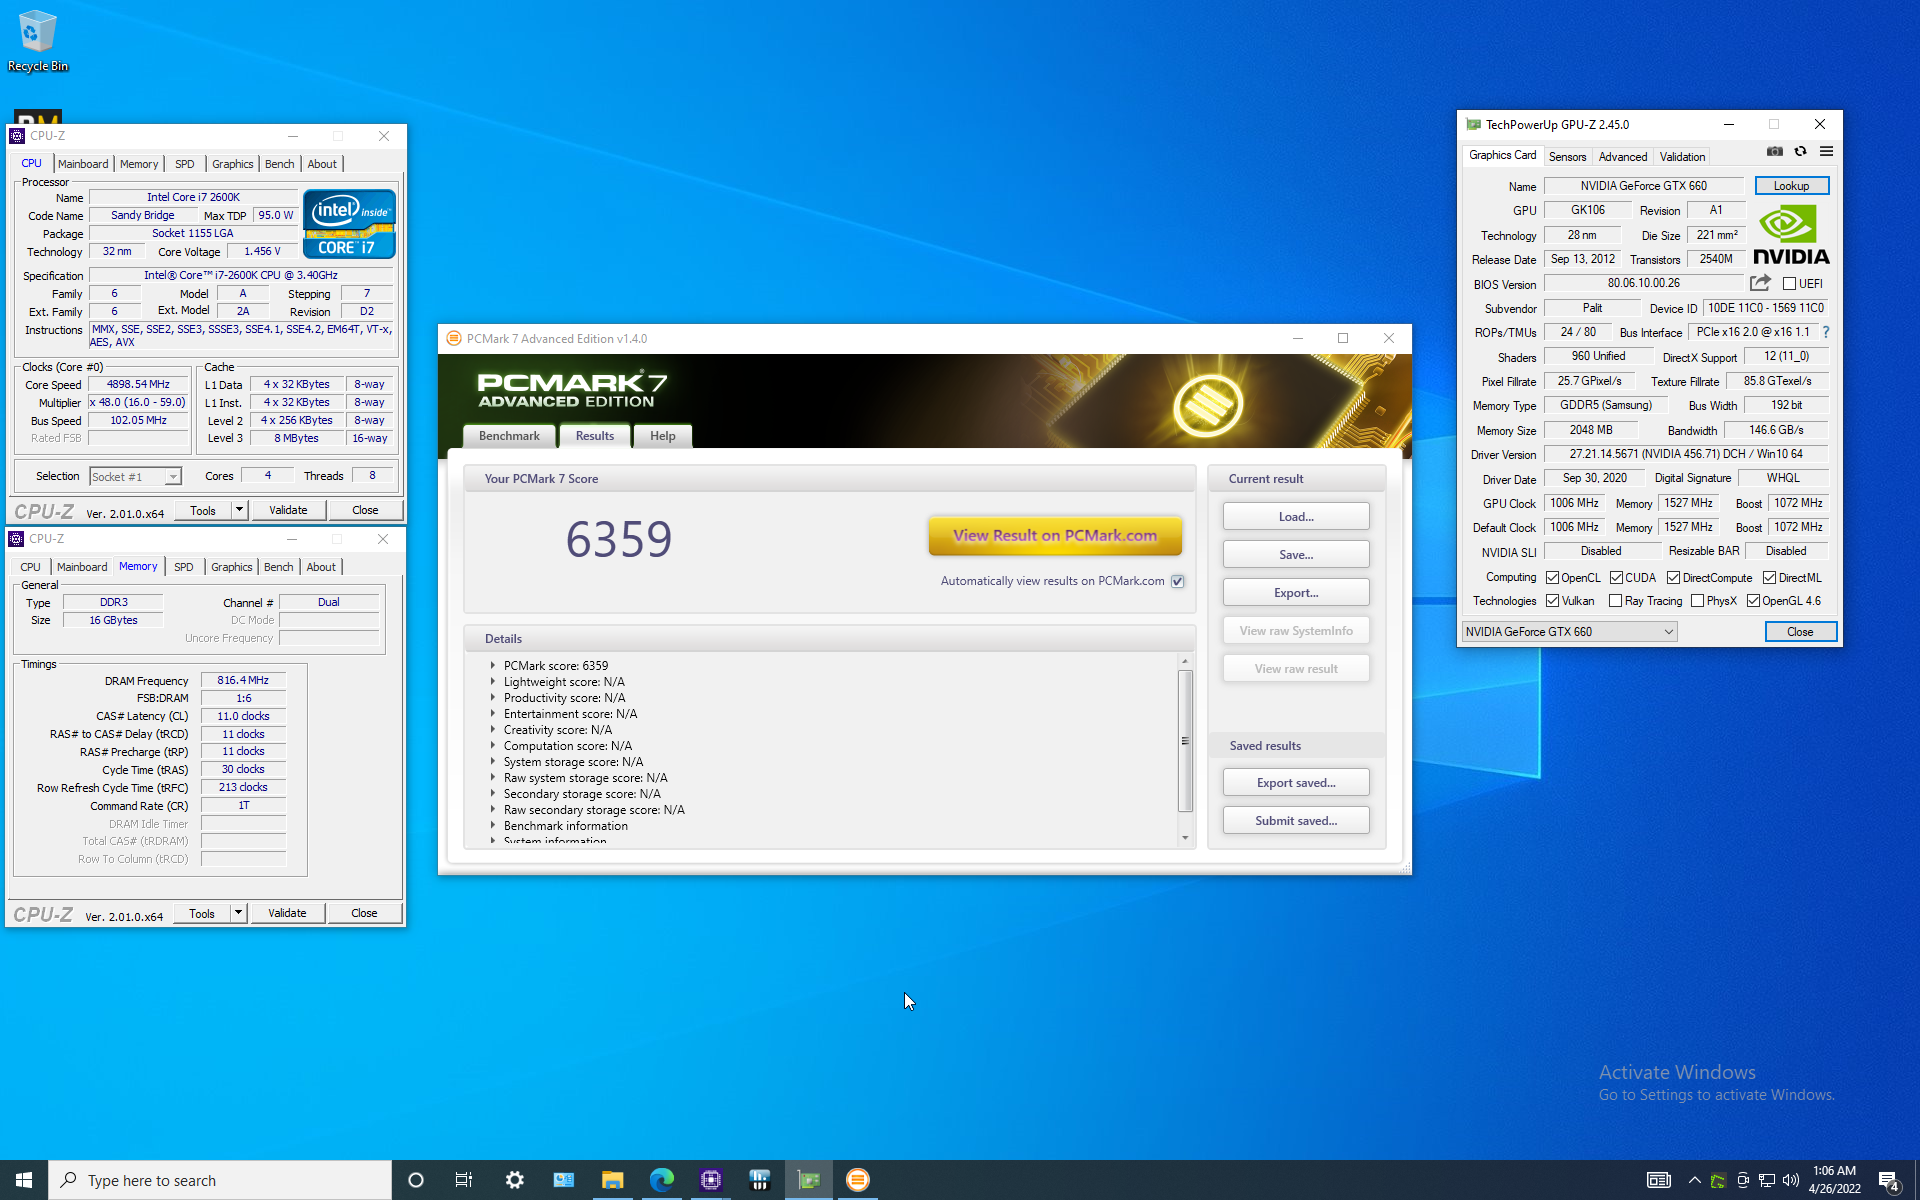Click the GPU-Z refresh icon

(x=1800, y=152)
